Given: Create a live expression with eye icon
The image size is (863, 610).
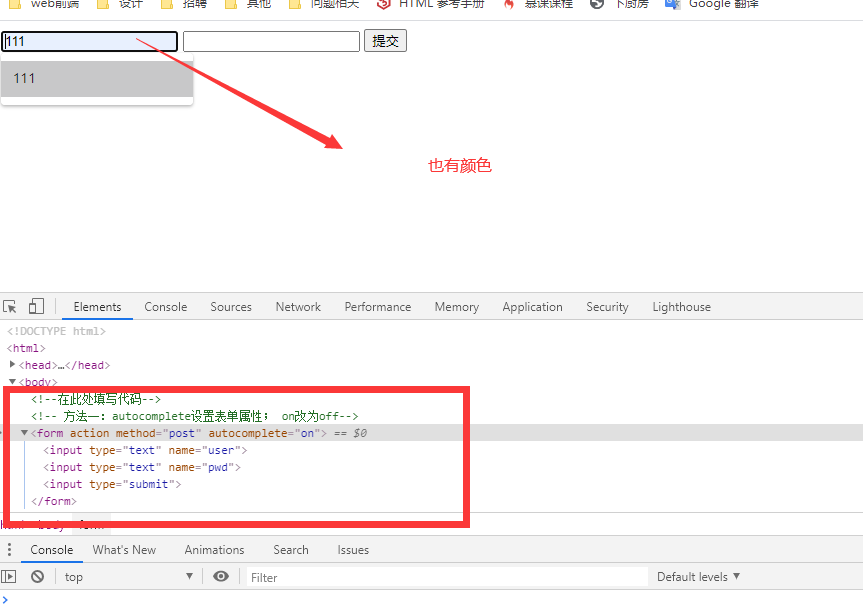Looking at the screenshot, I should coord(221,576).
